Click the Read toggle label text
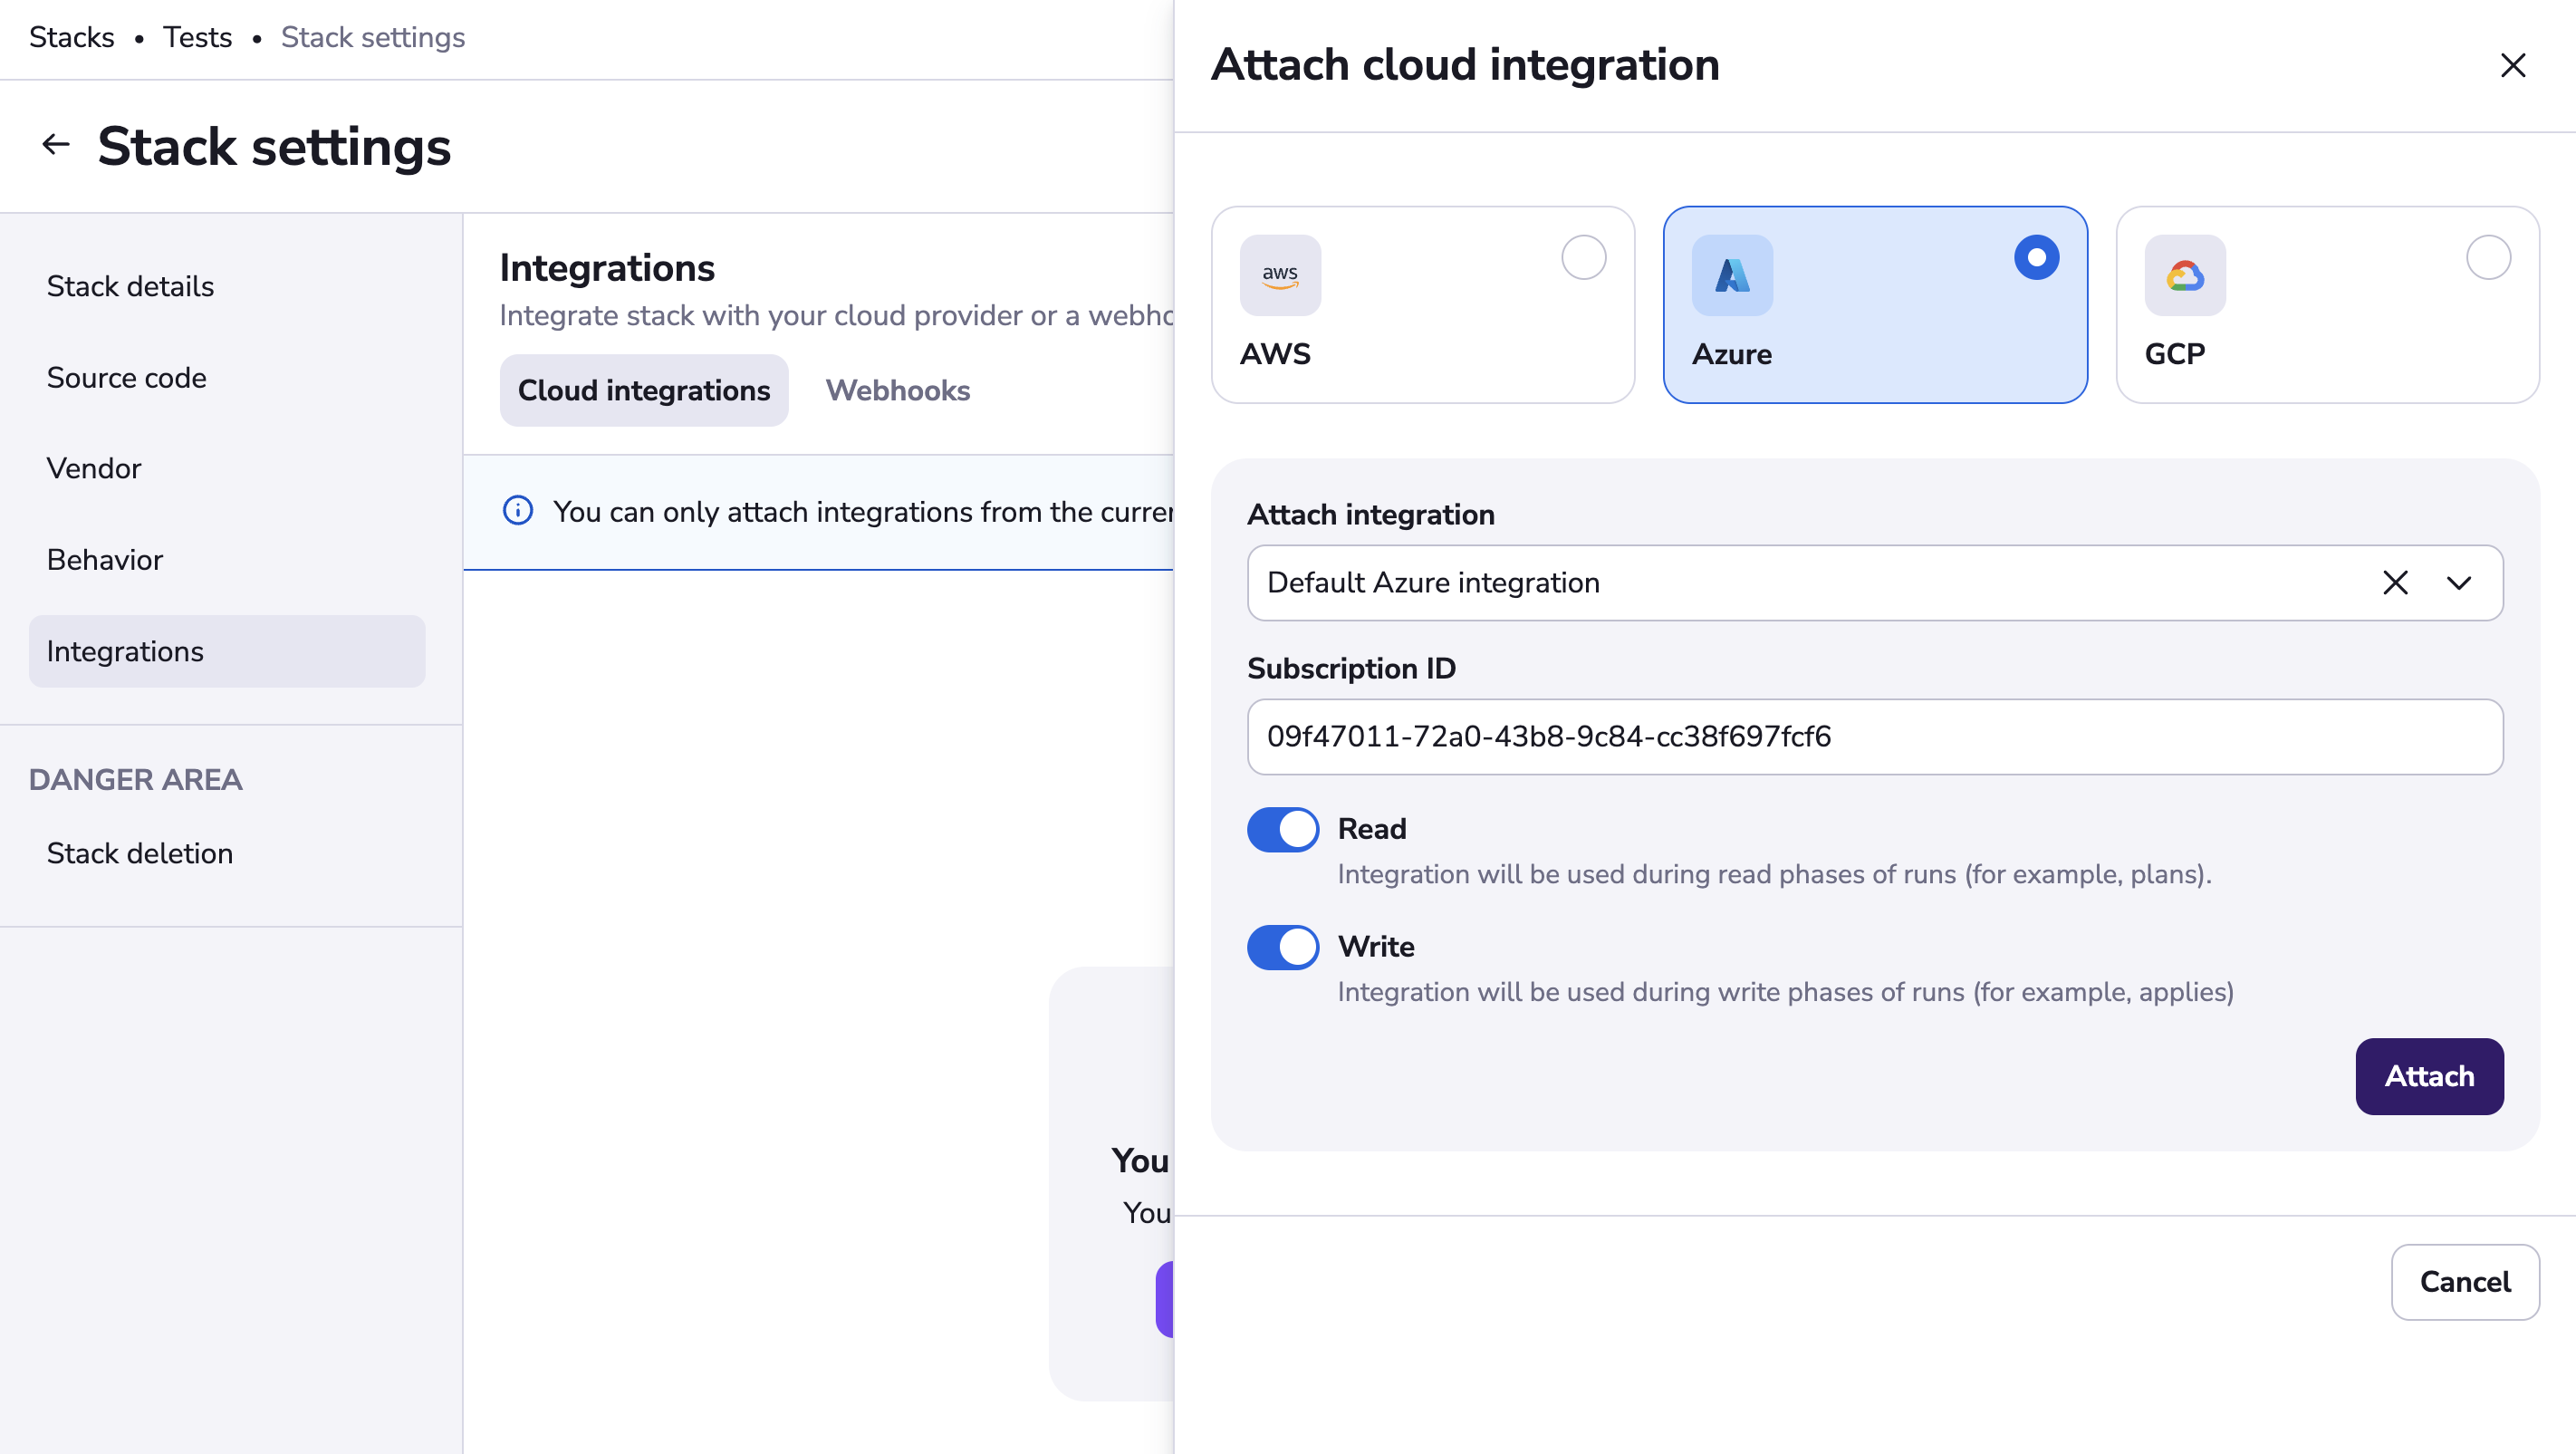Image resolution: width=2576 pixels, height=1454 pixels. click(1372, 829)
